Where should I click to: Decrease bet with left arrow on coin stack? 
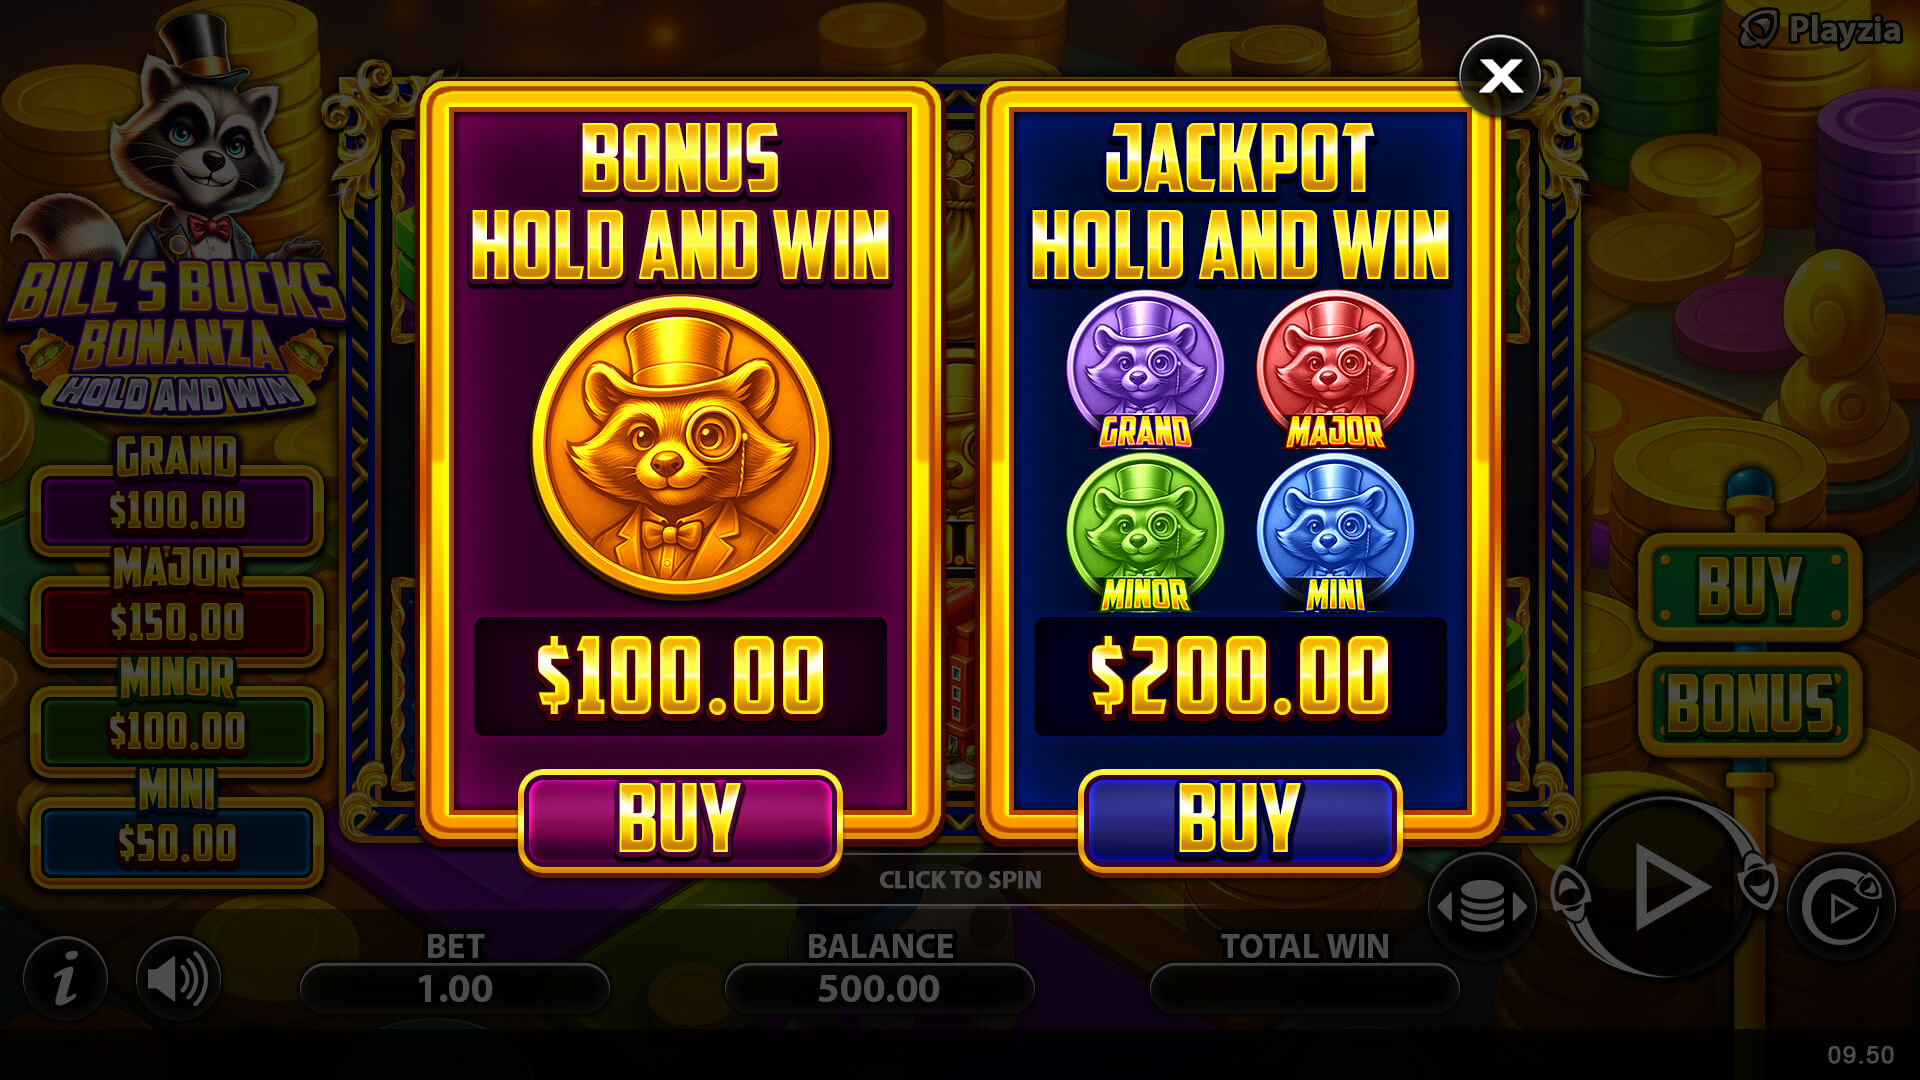click(1445, 907)
